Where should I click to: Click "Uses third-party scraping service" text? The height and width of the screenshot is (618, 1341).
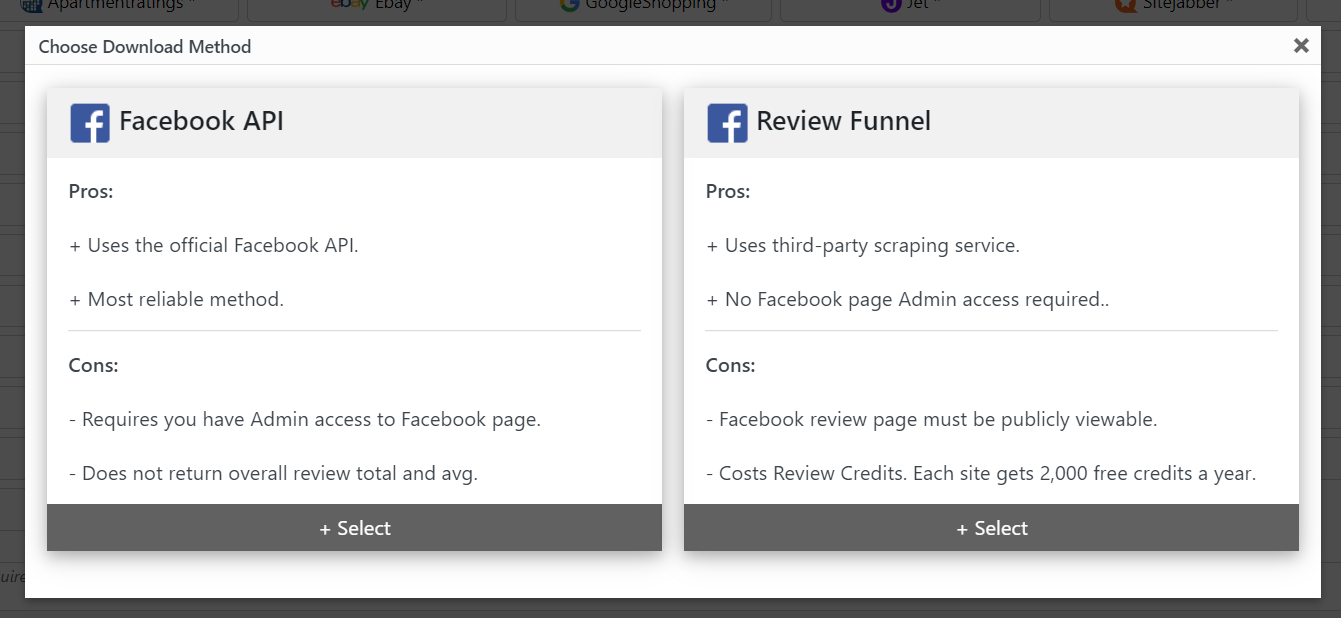(872, 245)
